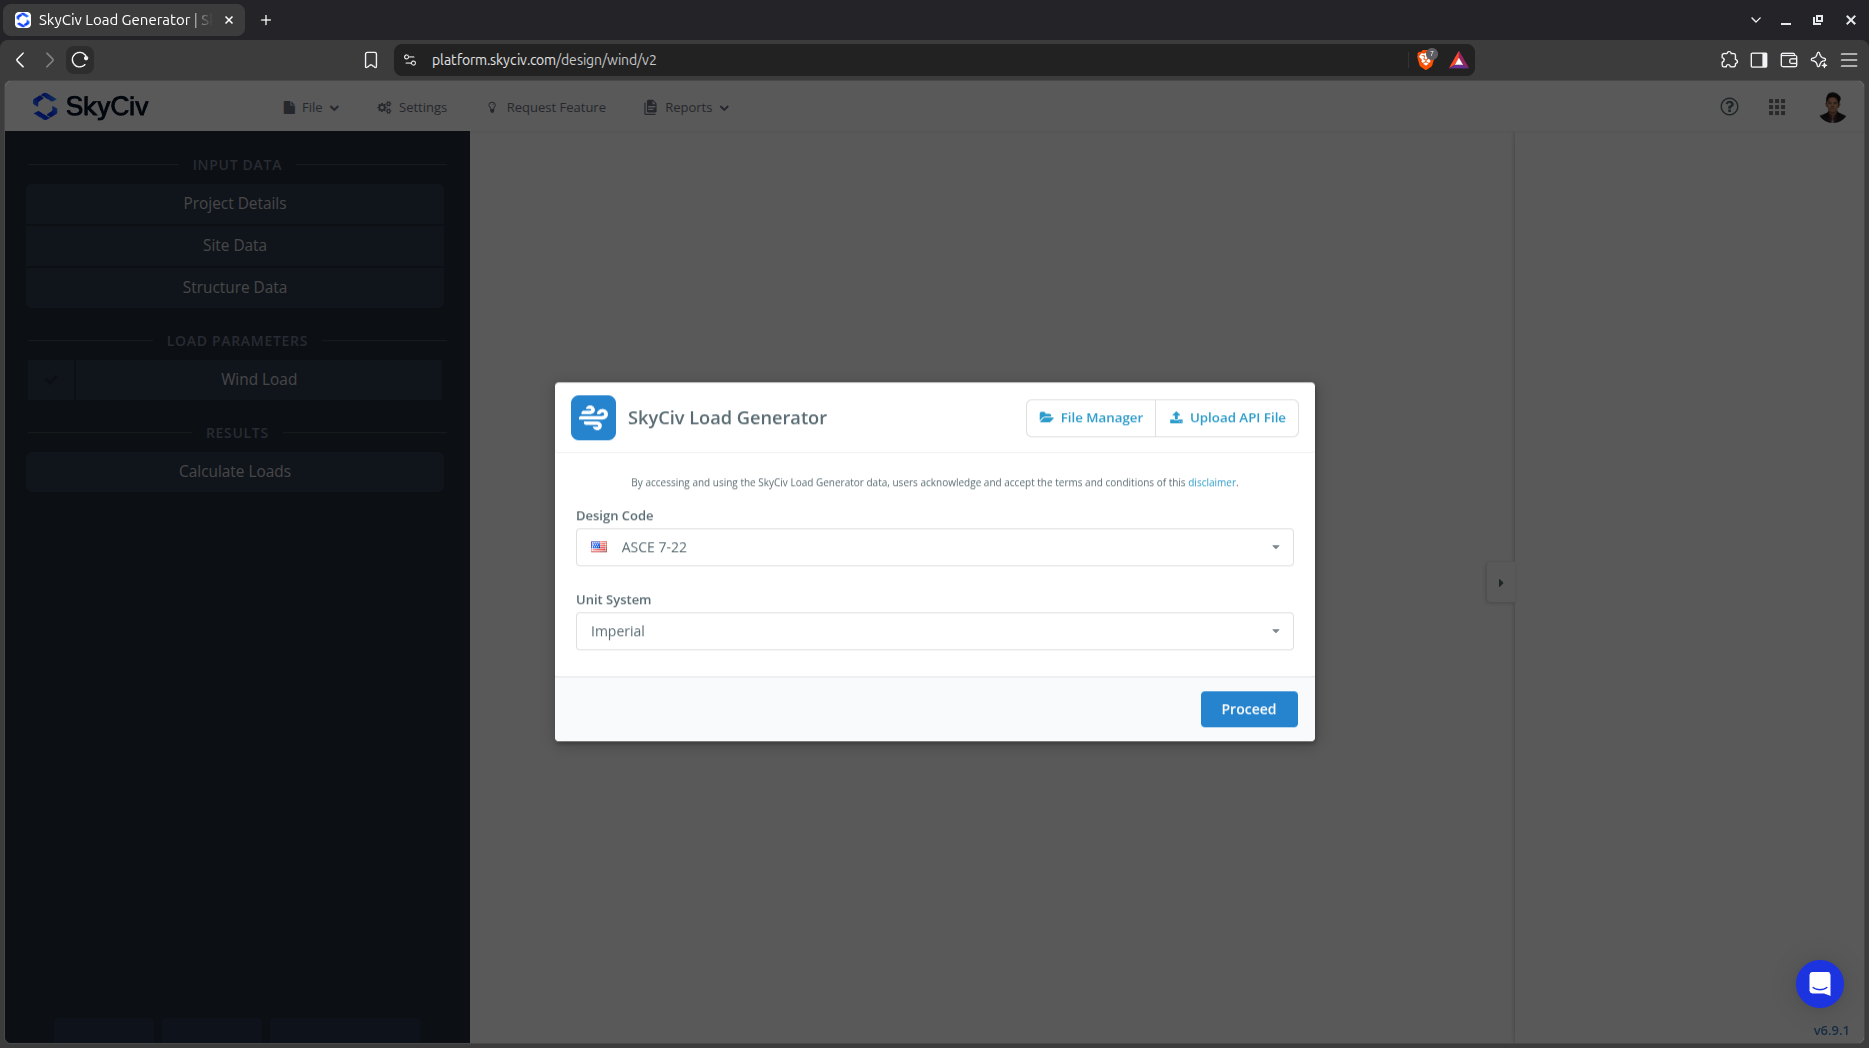1869x1048 pixels.
Task: Expand the Reports menu
Action: pos(686,107)
